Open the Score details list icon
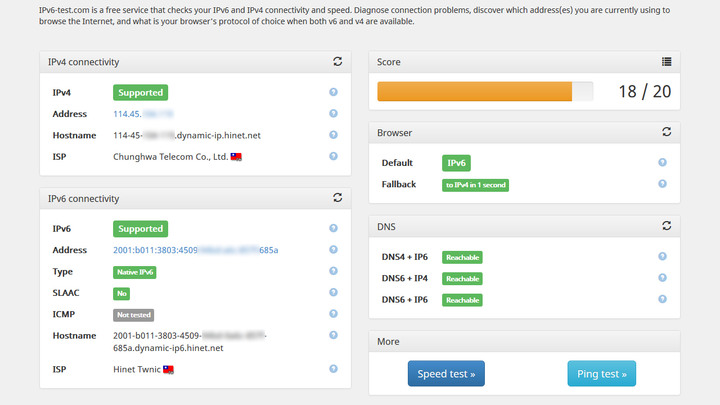Viewport: 720px width, 405px height. 667,62
